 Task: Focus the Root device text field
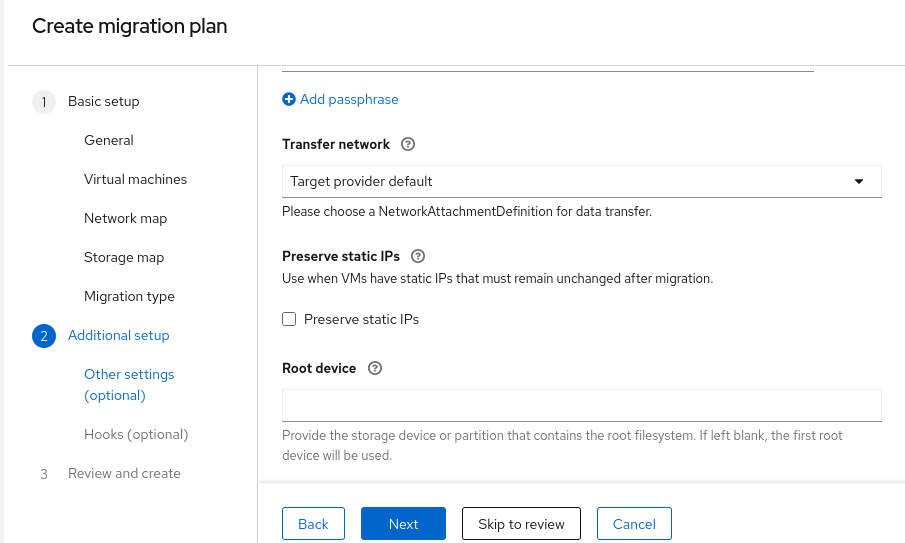[x=581, y=405]
